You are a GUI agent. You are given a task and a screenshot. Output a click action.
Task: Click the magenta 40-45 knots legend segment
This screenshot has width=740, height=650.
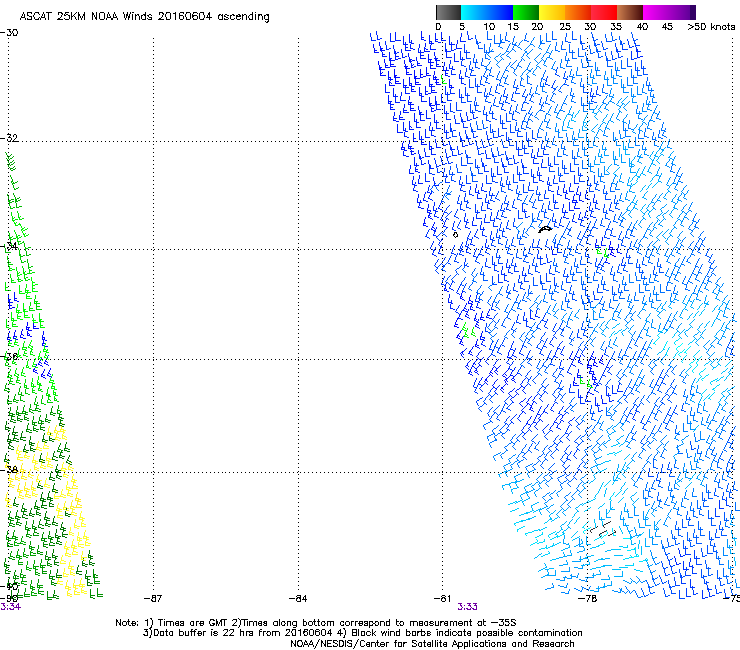(656, 12)
